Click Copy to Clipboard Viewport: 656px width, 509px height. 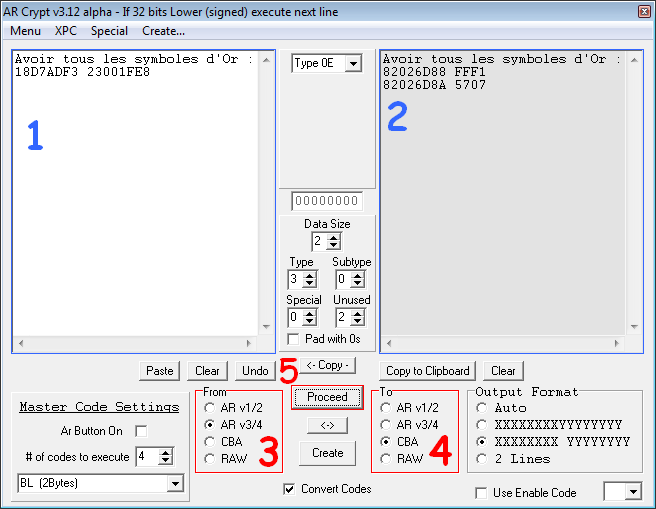coord(428,371)
